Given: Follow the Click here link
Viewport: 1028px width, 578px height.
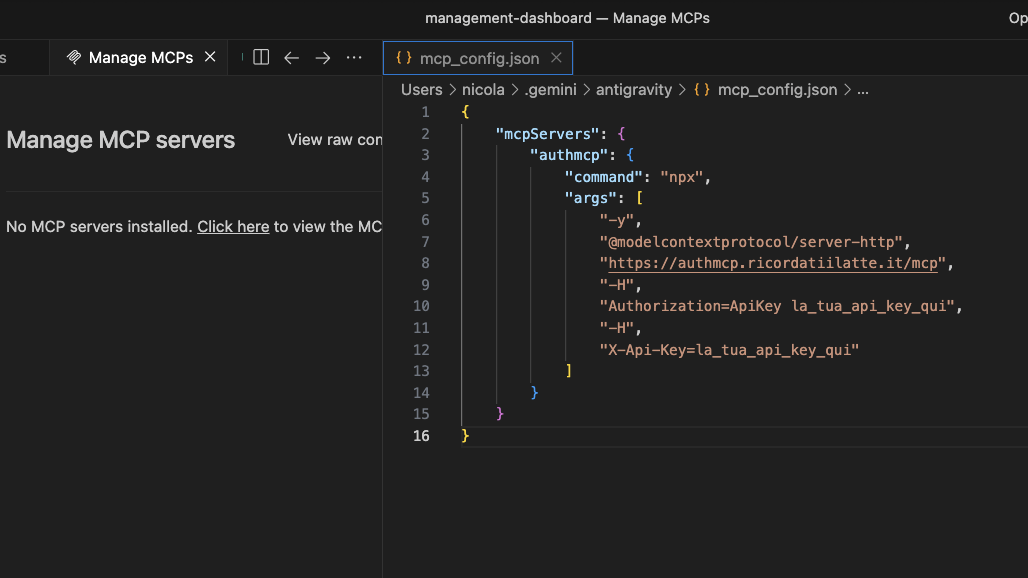Looking at the screenshot, I should click(233, 226).
